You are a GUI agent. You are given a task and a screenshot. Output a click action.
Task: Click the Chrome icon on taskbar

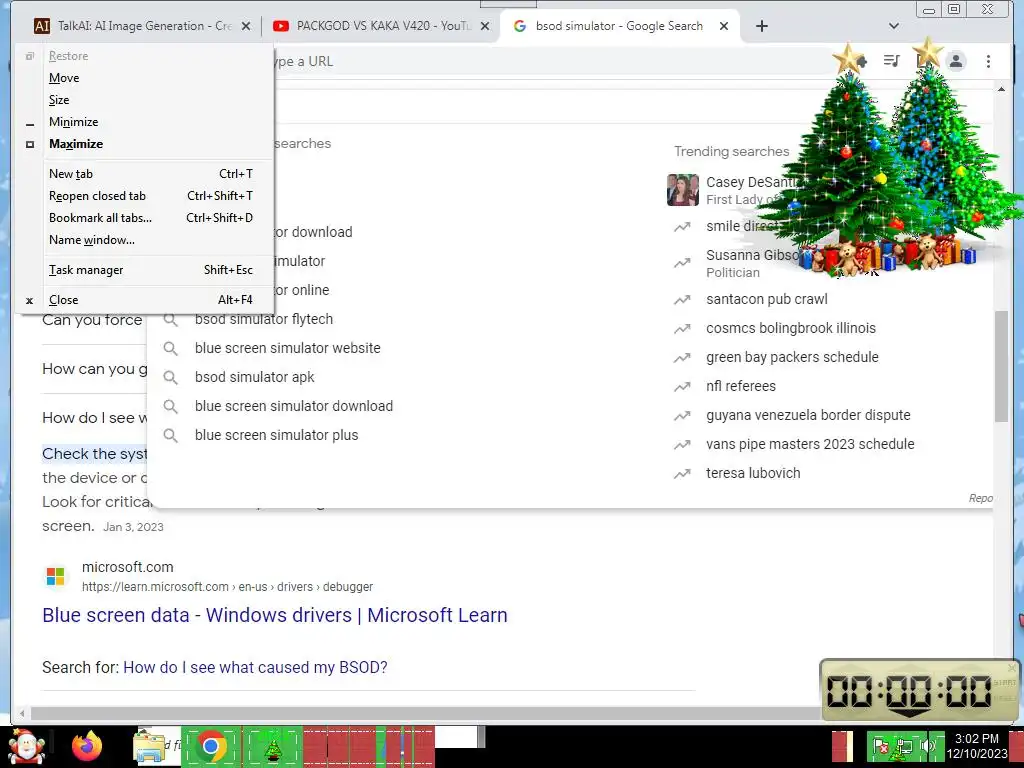(210, 746)
